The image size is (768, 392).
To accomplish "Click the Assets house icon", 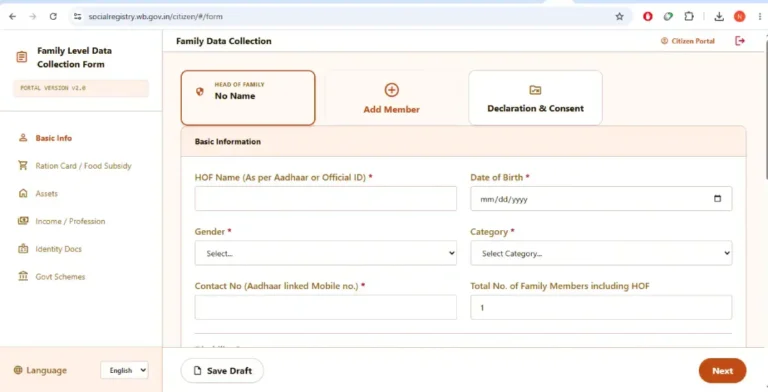I will 23,193.
